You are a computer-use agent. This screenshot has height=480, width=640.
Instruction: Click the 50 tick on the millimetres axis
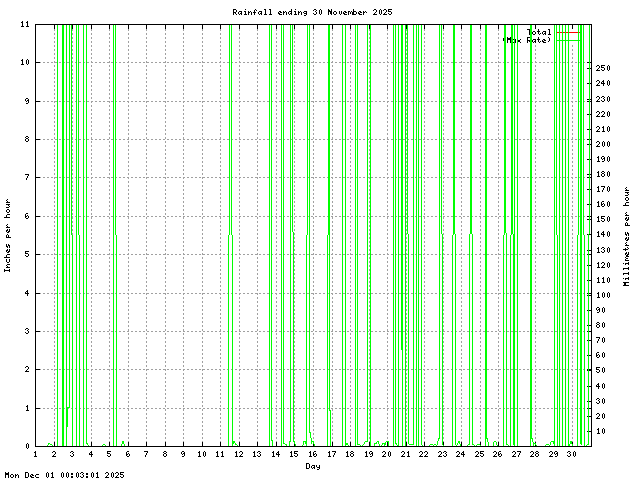pos(601,370)
